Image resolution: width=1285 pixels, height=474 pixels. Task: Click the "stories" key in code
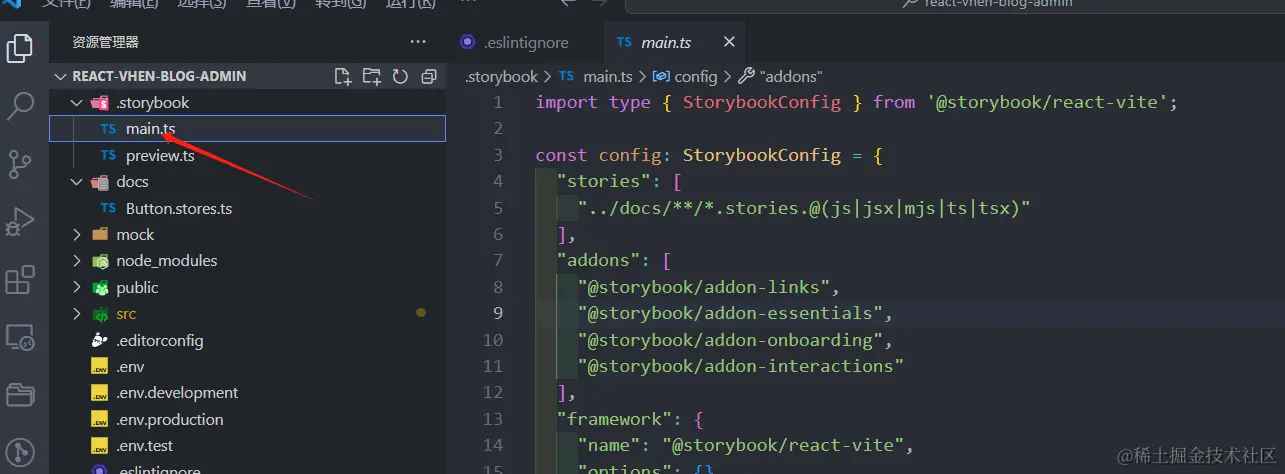604,181
